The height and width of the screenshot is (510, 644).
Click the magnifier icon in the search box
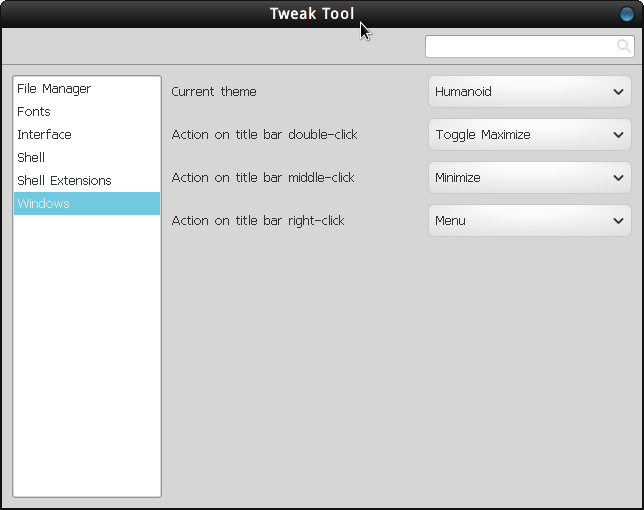[623, 46]
